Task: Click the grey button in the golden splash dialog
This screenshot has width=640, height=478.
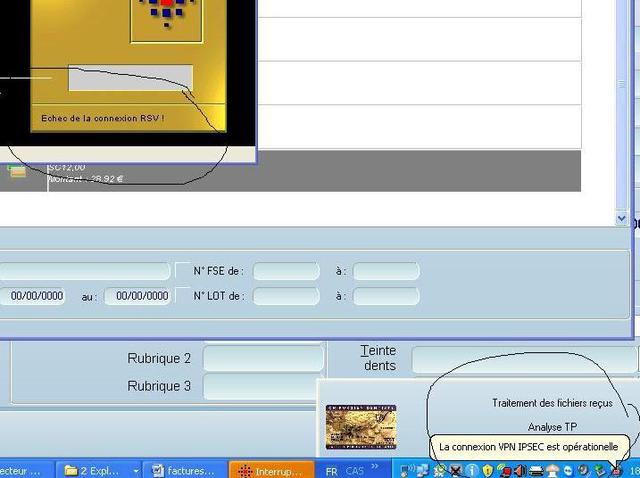Action: pyautogui.click(x=130, y=78)
